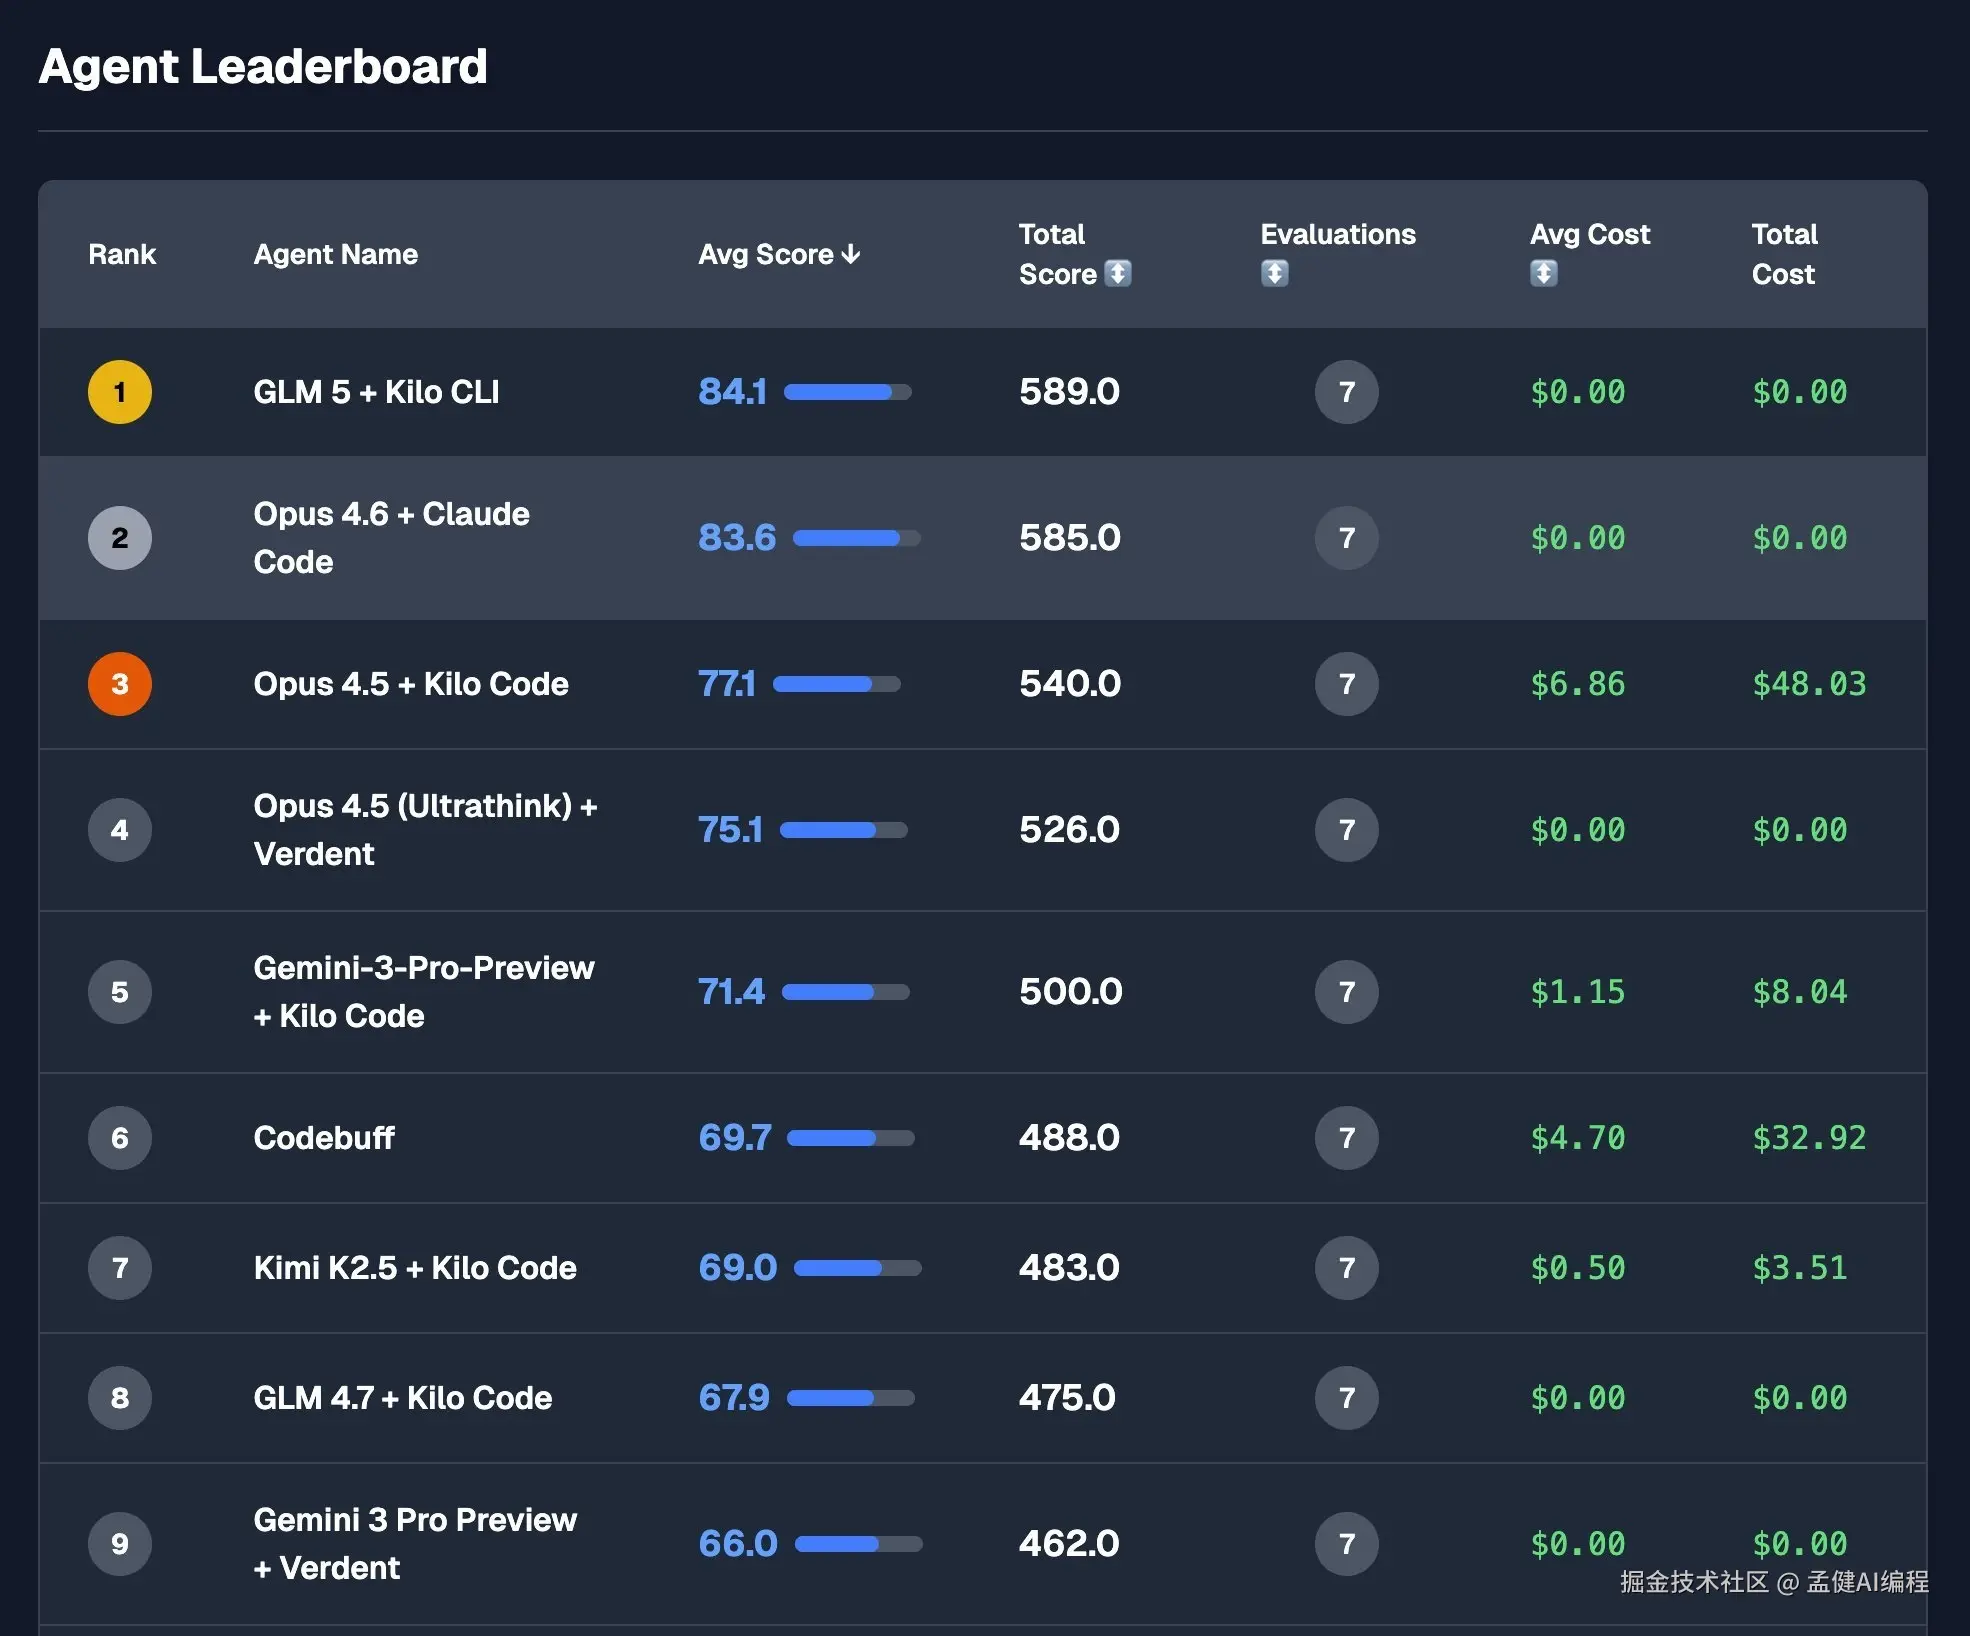
Task: Click the evaluations count badge for Codebuff
Action: tap(1346, 1138)
